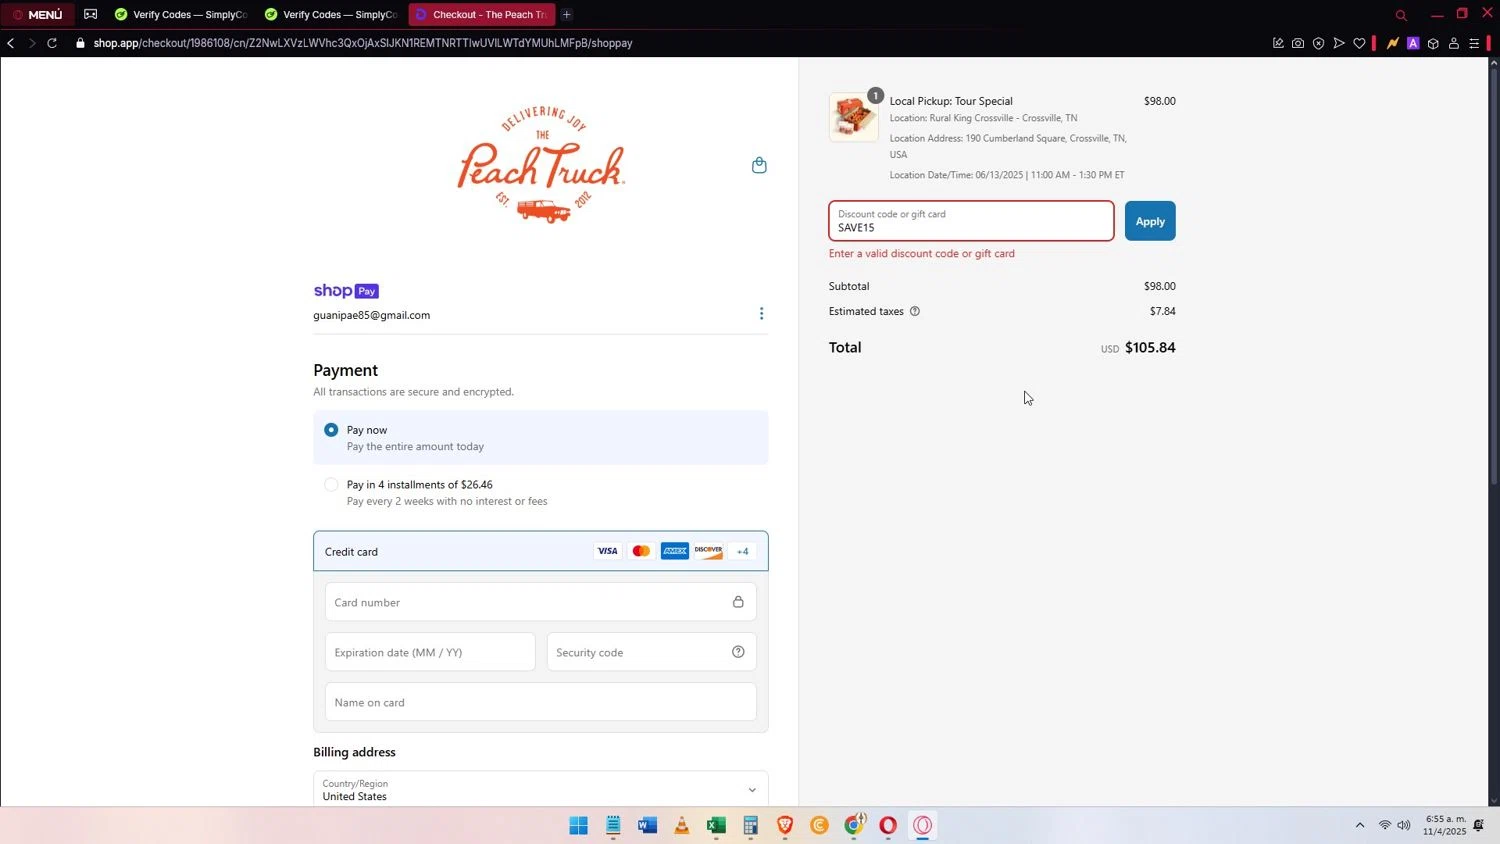Image resolution: width=1500 pixels, height=844 pixels.
Task: Open a new tab with plus button
Action: point(567,14)
